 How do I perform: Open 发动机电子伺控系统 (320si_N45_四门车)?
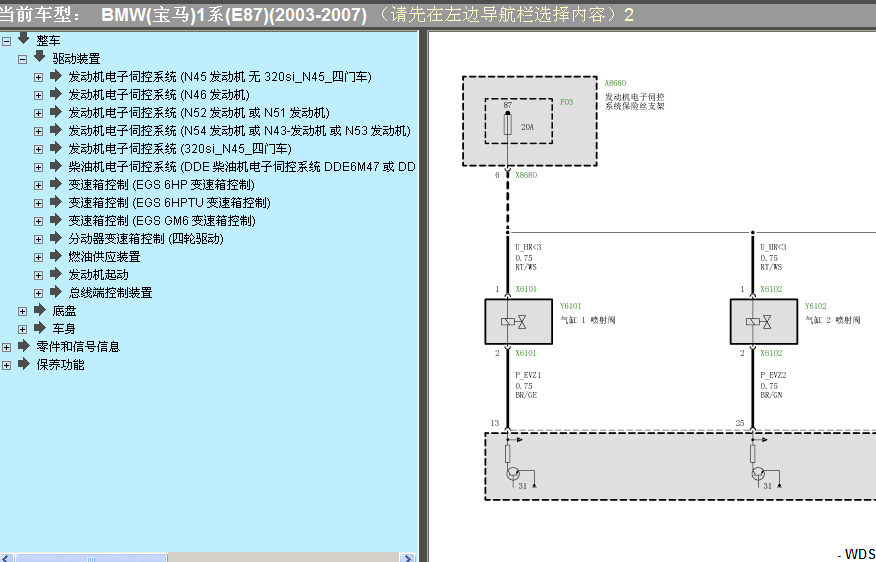180,149
